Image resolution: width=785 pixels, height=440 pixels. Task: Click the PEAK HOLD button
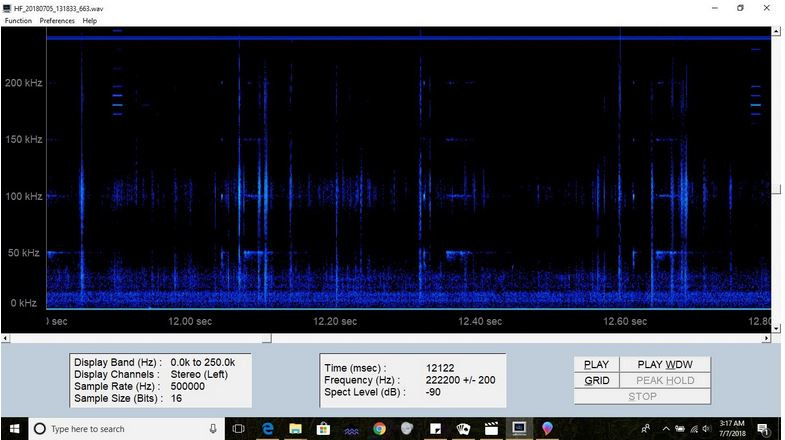[x=665, y=380]
